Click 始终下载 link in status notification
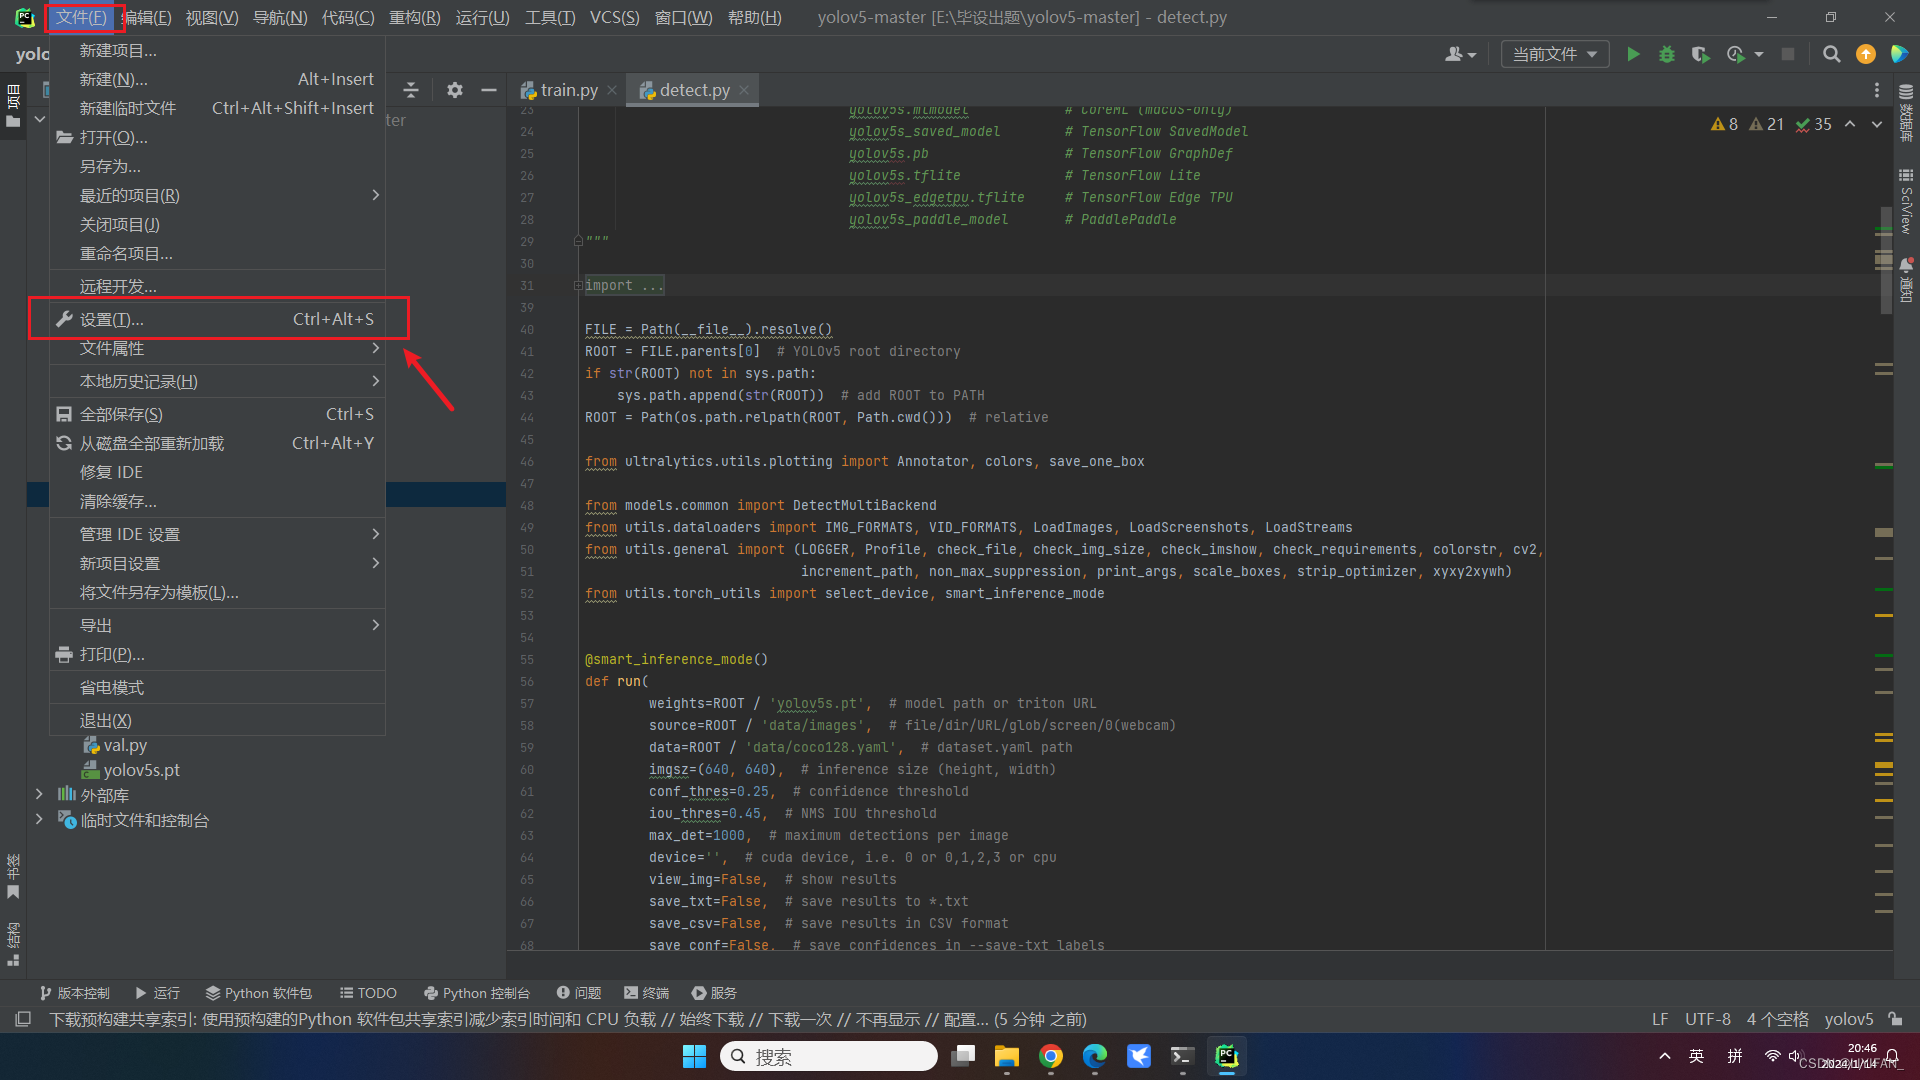Screen dimensions: 1920x1080 (711, 1019)
